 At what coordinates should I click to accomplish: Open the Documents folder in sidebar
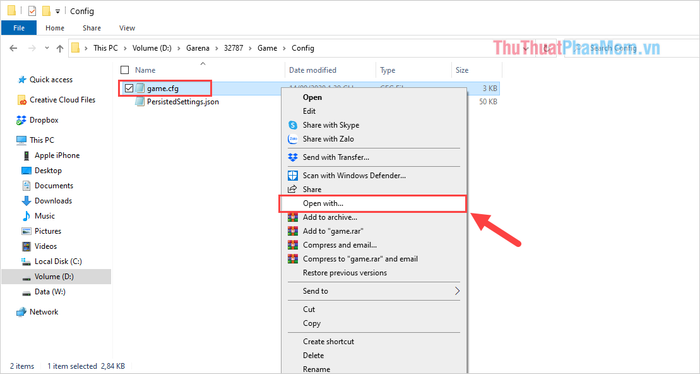[x=54, y=186]
